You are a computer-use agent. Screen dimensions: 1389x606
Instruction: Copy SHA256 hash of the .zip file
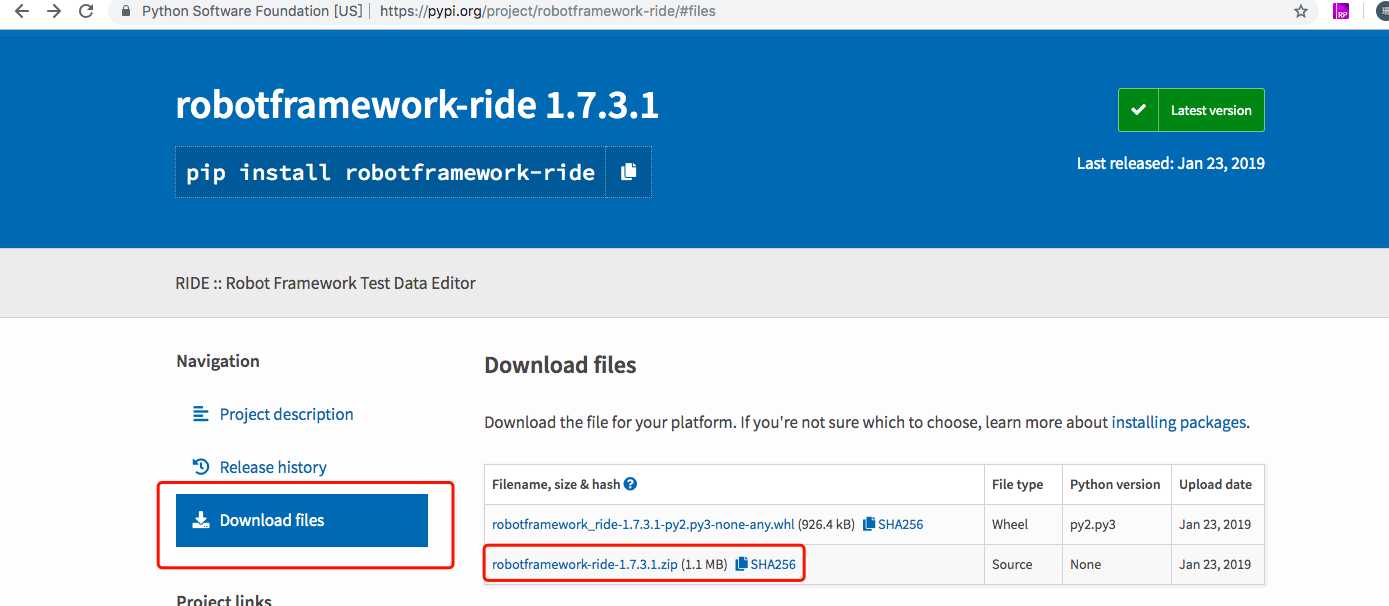(765, 565)
